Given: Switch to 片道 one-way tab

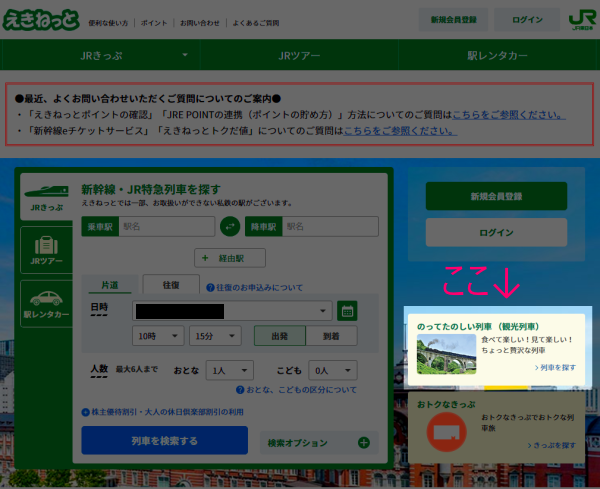Looking at the screenshot, I should coord(110,285).
